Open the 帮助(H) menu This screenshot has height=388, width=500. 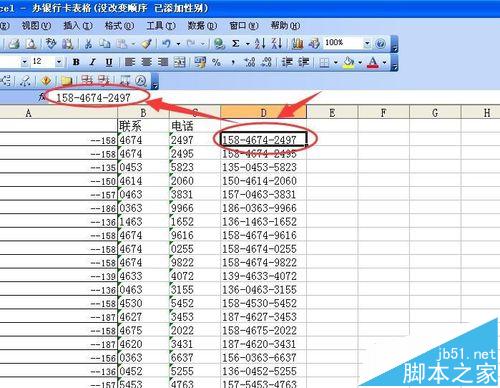click(x=285, y=25)
